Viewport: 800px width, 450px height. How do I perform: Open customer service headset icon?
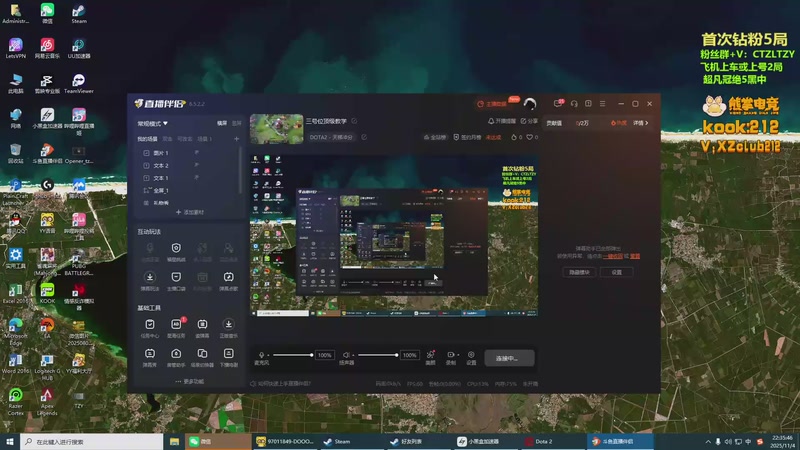click(574, 104)
